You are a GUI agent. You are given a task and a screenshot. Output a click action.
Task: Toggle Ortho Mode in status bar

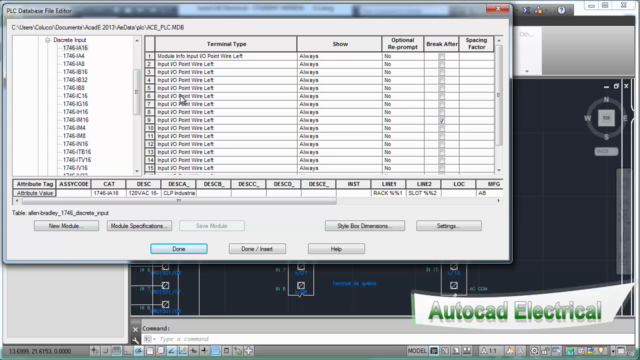[128, 351]
